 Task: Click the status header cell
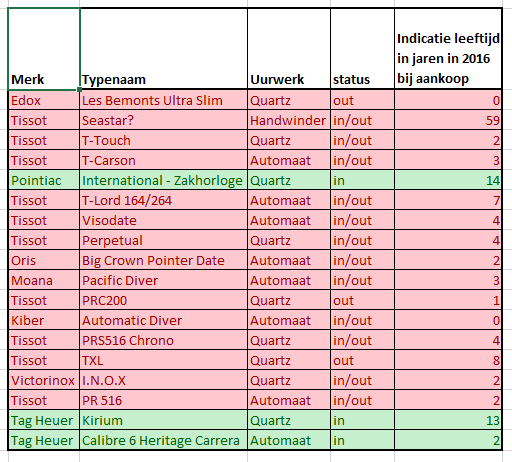(x=362, y=49)
